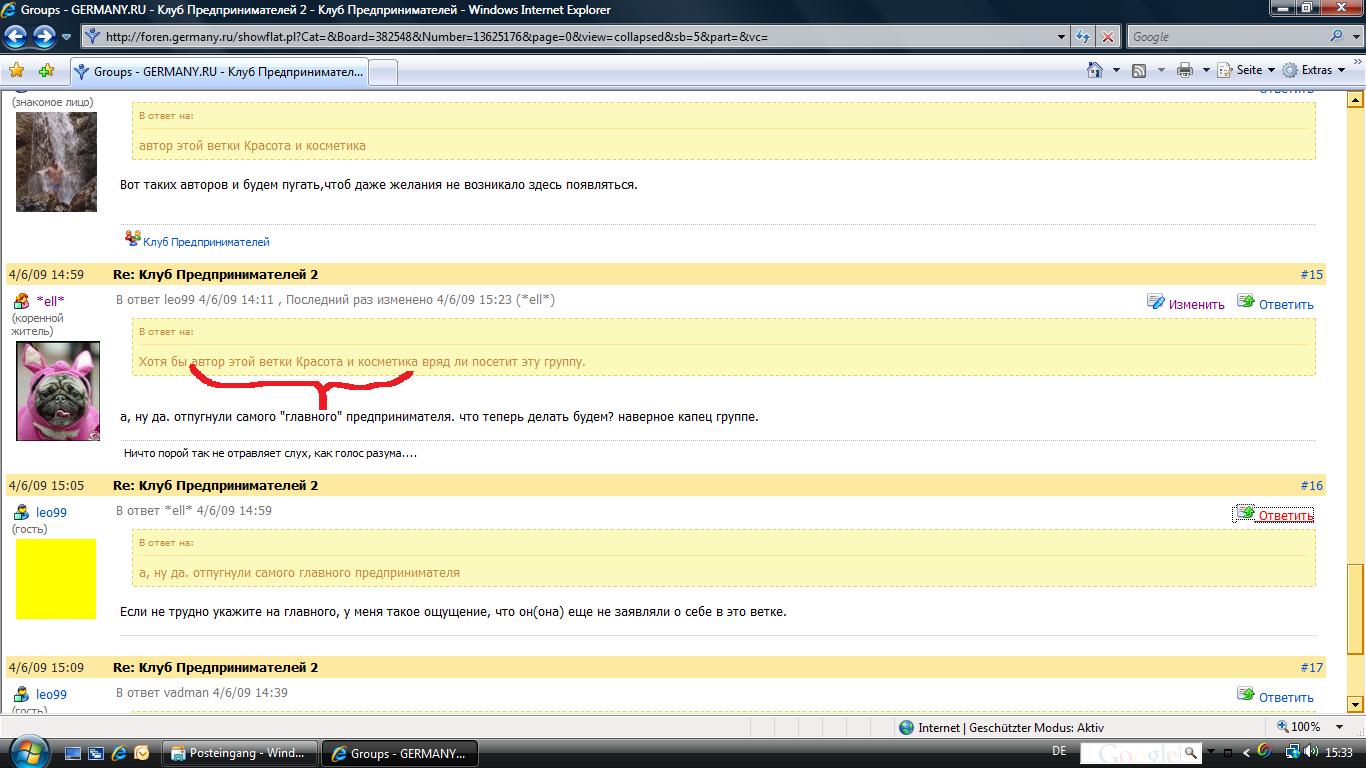
Task: Stop page loading with the red X icon
Action: click(1108, 37)
